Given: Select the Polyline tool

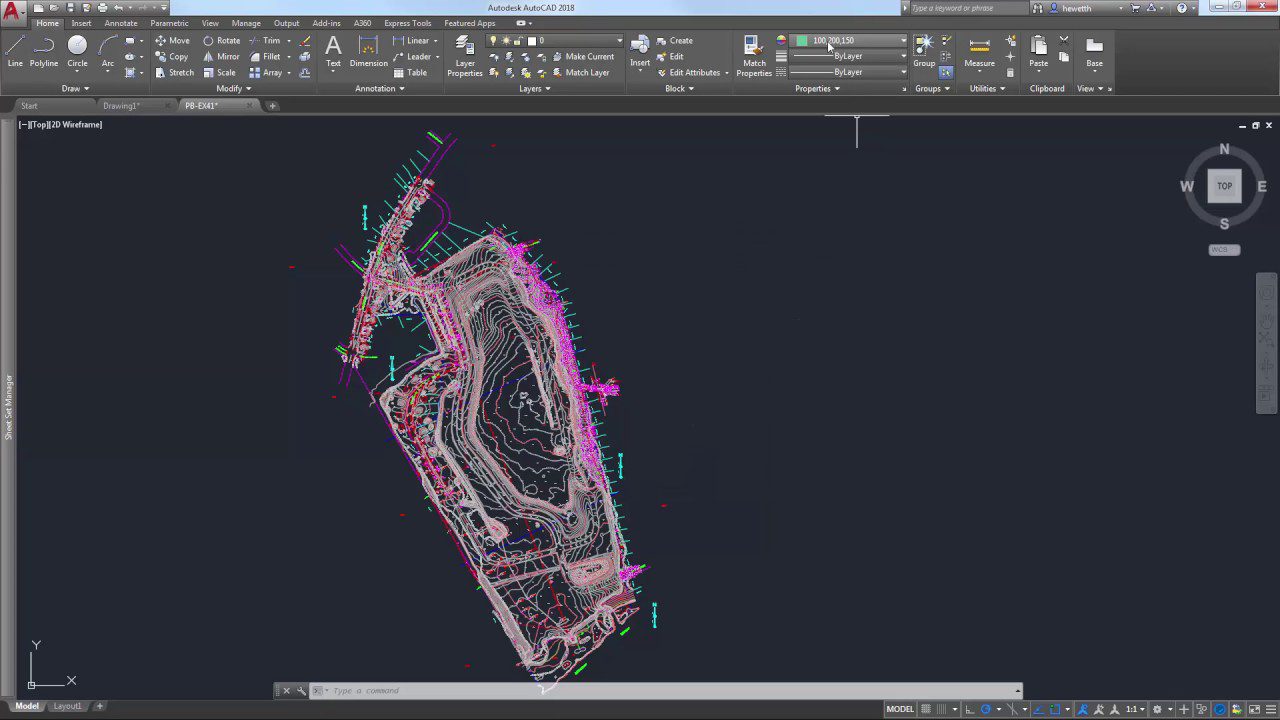Looking at the screenshot, I should pos(44,50).
